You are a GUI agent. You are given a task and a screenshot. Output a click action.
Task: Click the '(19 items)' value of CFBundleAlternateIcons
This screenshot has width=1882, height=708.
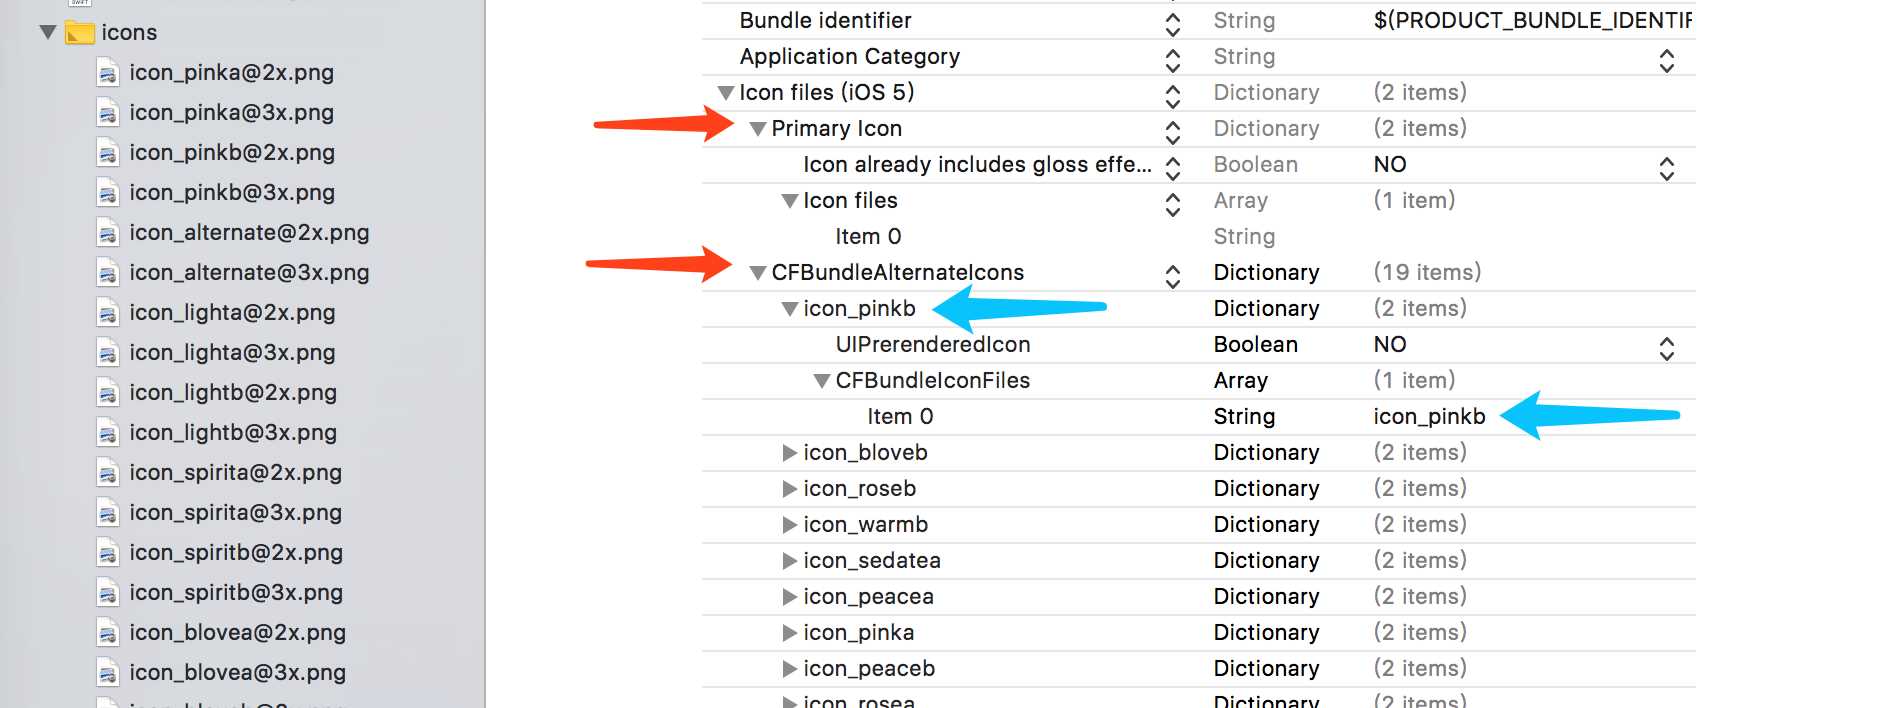(x=1427, y=272)
